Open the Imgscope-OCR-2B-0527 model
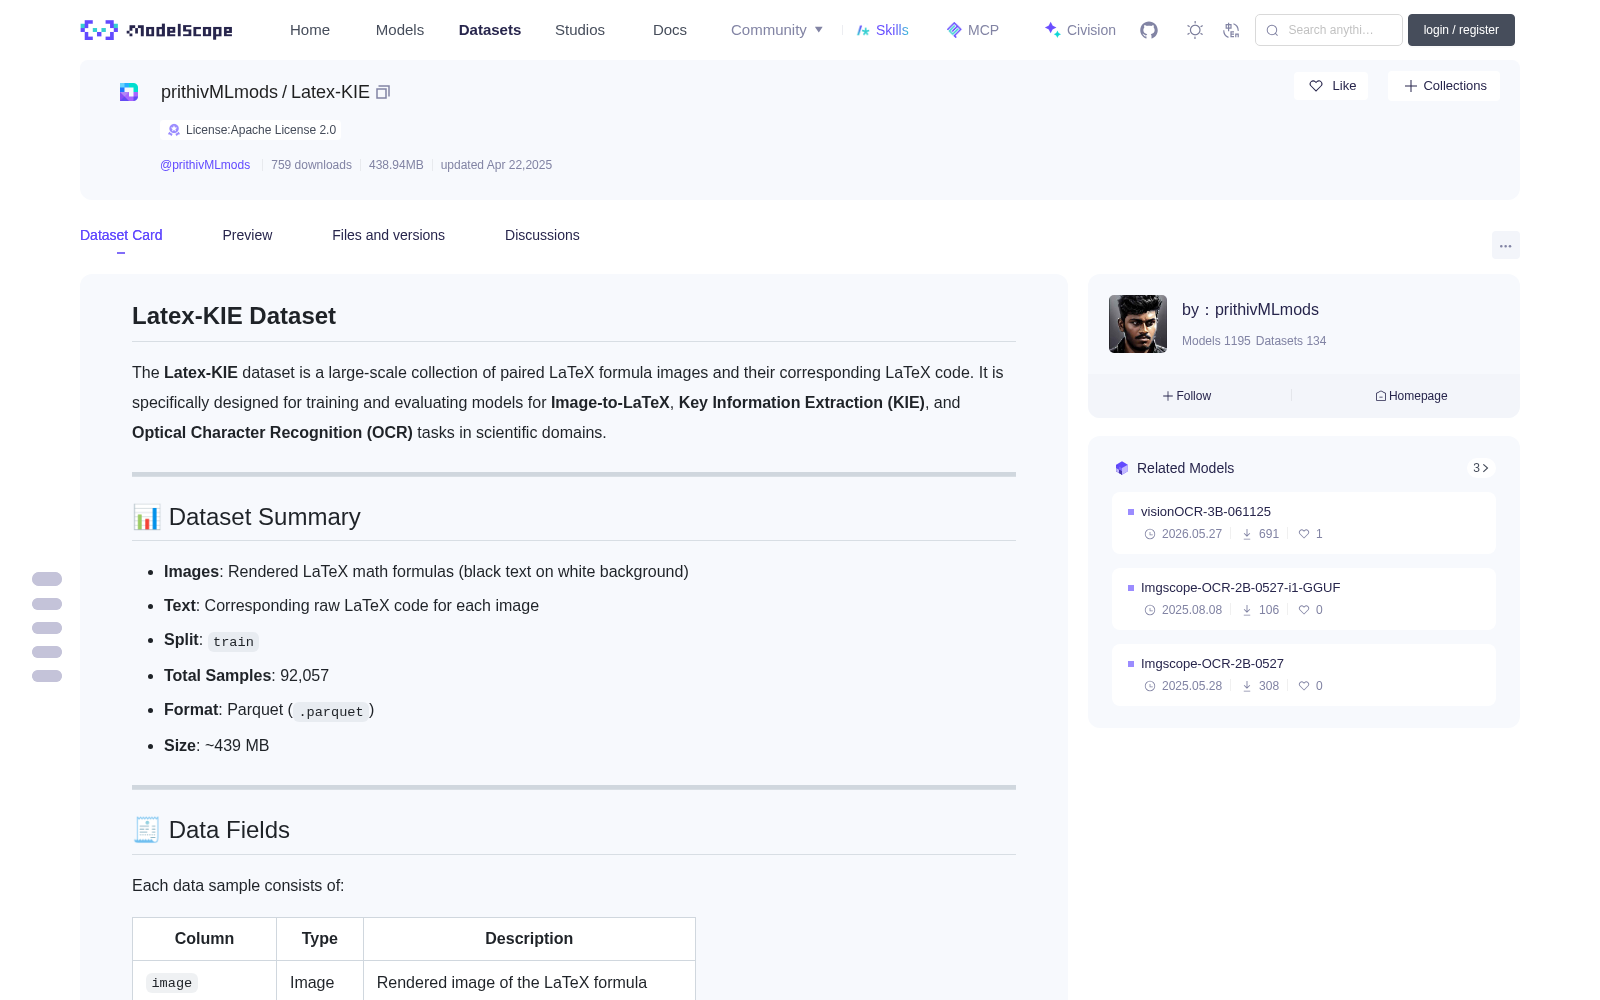Screen dimensions: 1600x1000 (x=1212, y=664)
